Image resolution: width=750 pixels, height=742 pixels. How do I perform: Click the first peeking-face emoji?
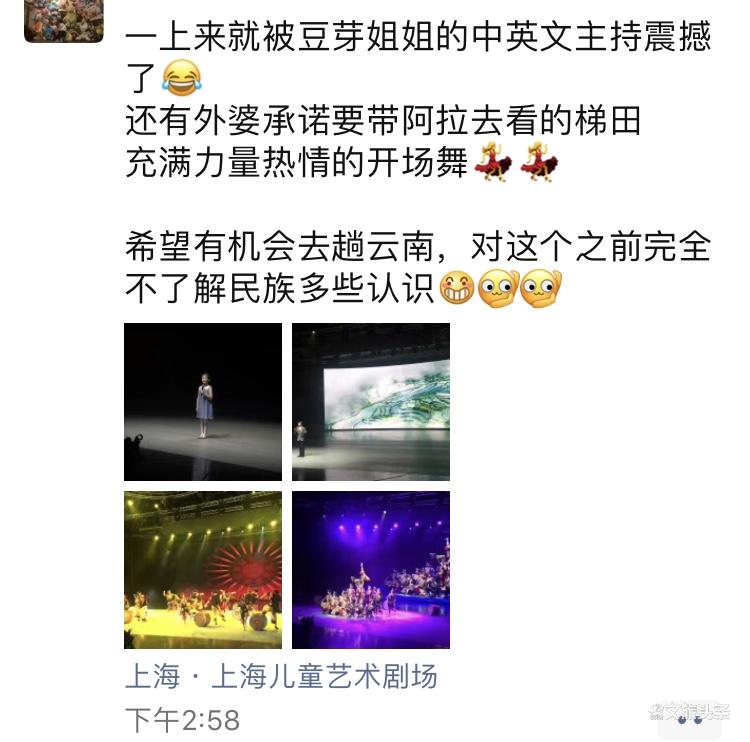499,288
